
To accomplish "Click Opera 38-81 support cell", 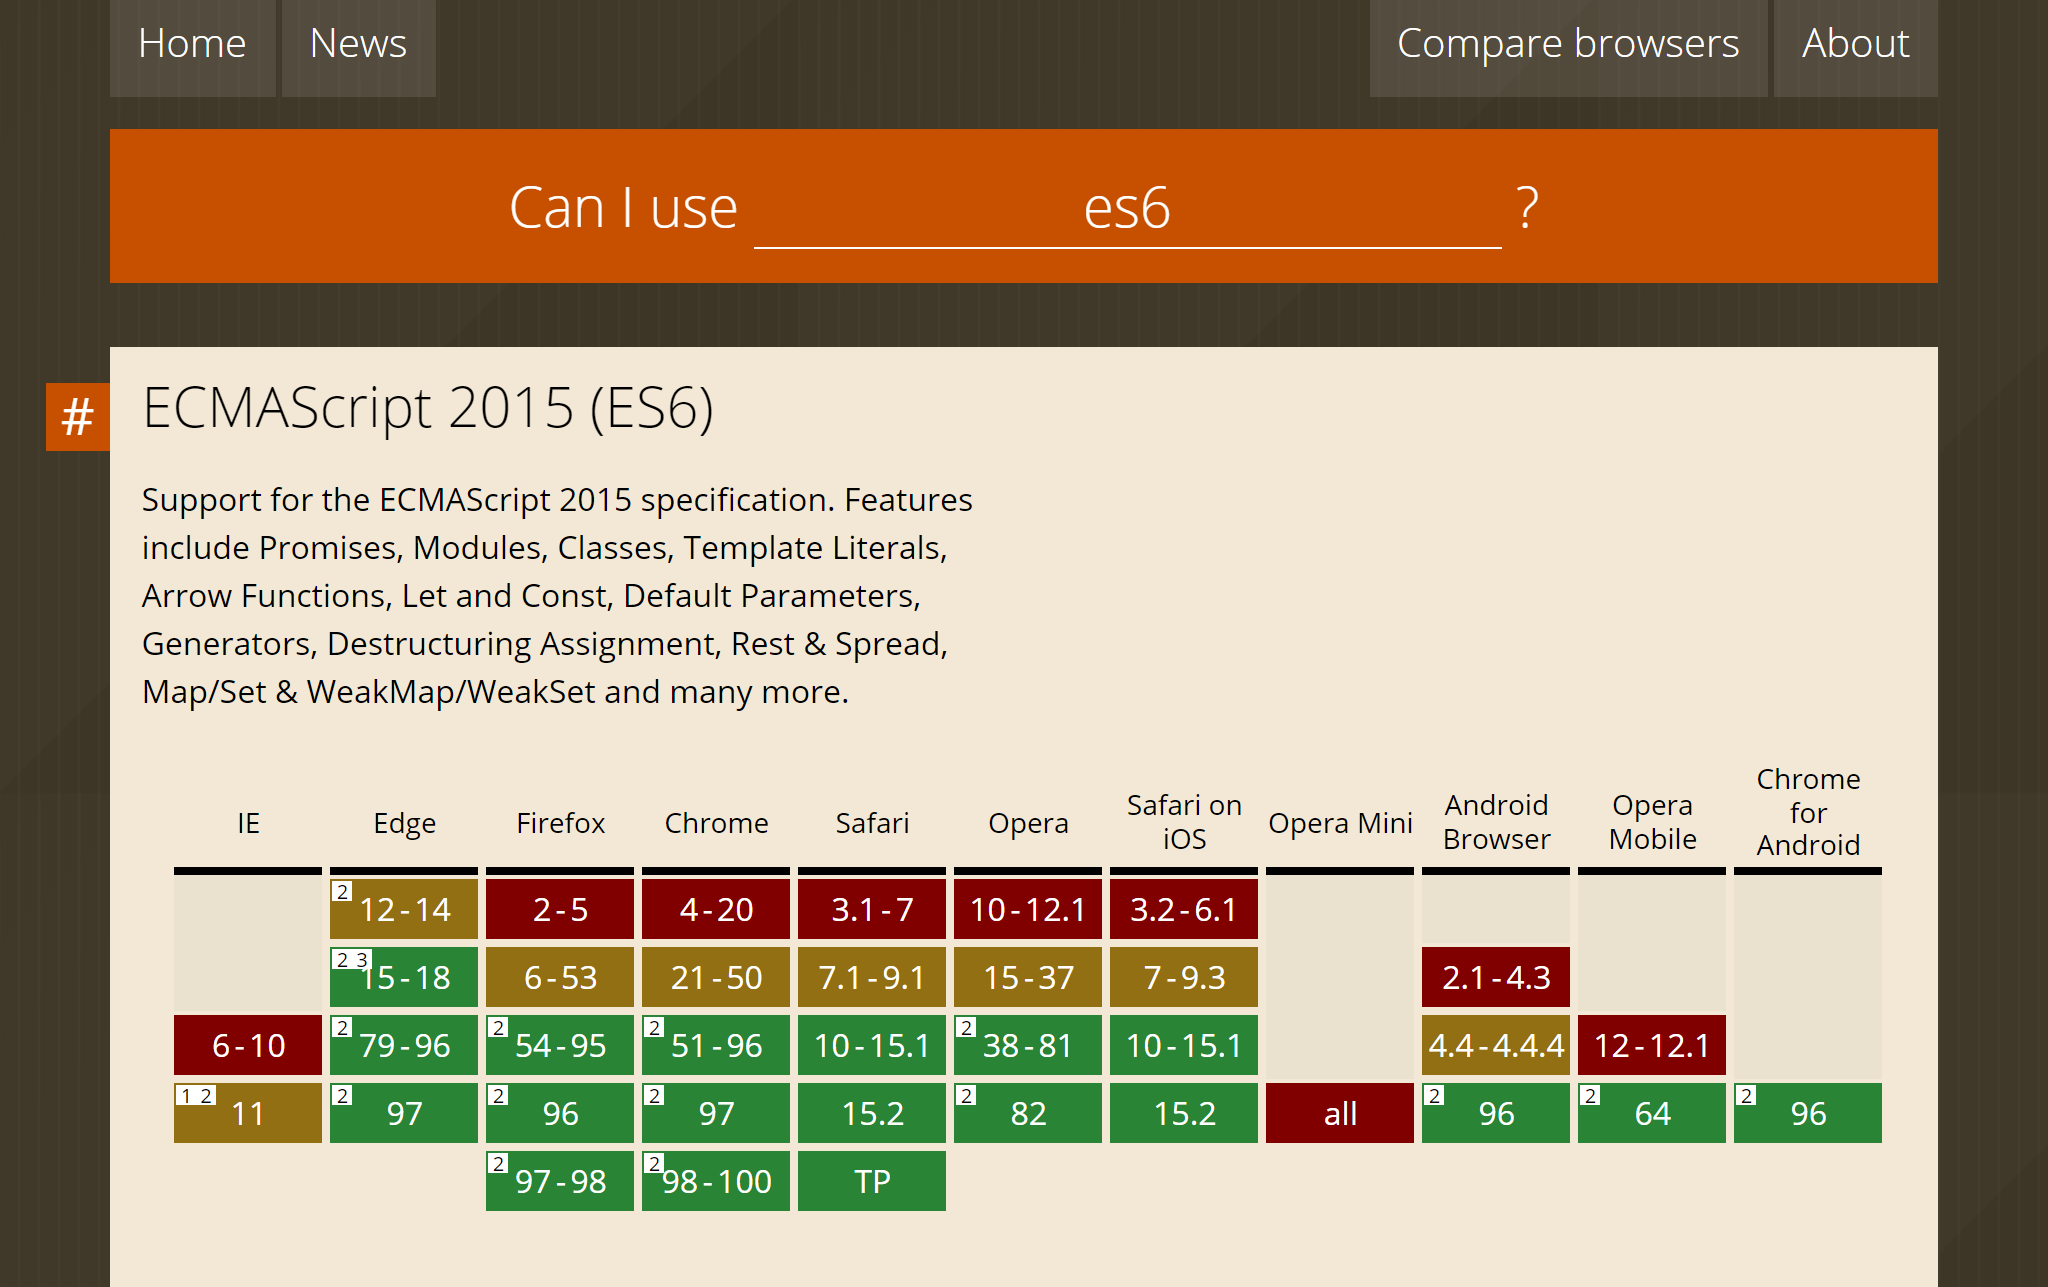I will (x=1028, y=1045).
